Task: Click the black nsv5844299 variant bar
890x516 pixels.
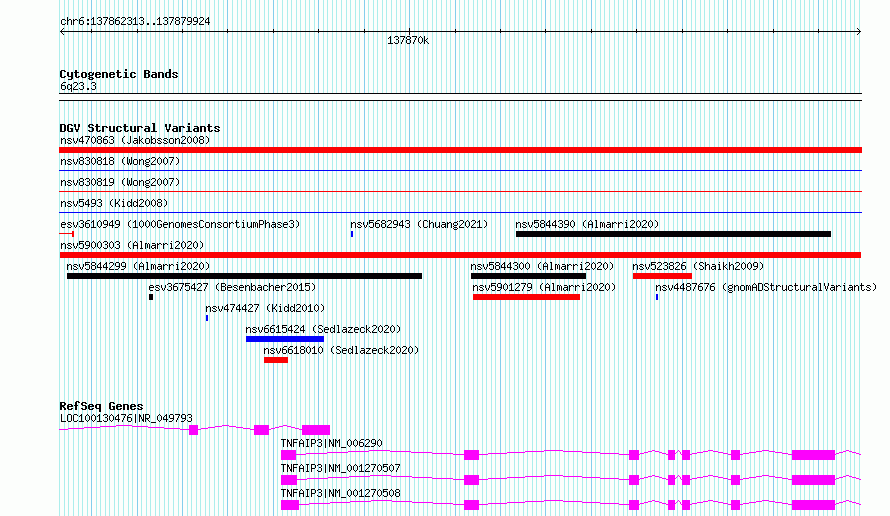Action: coord(244,276)
